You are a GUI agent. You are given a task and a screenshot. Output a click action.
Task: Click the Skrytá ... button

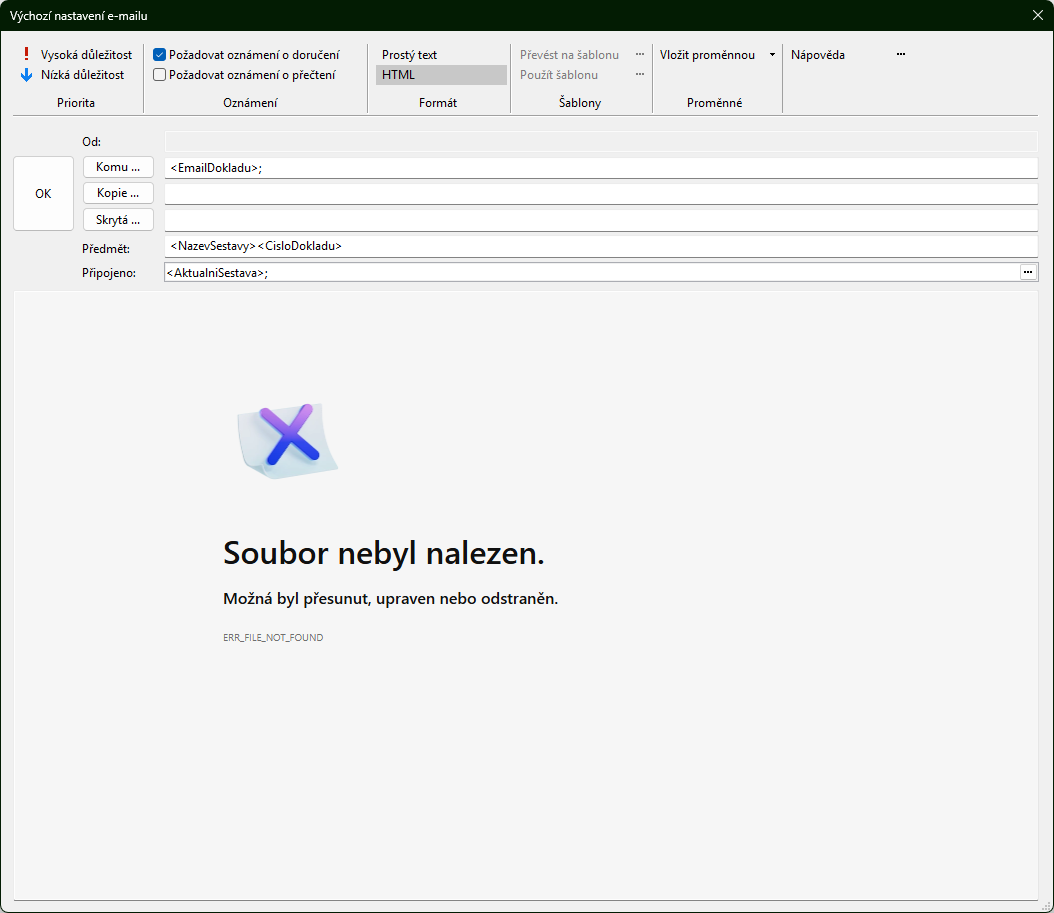118,219
